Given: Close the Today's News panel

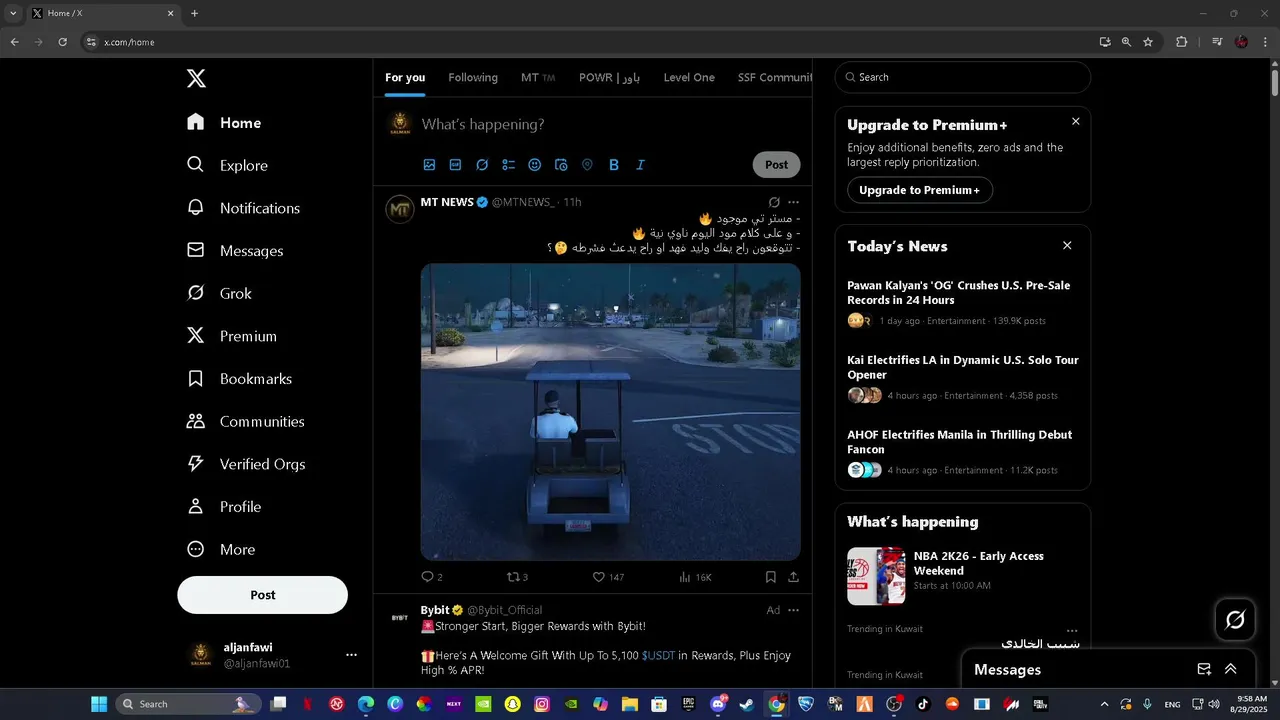Looking at the screenshot, I should coord(1067,245).
